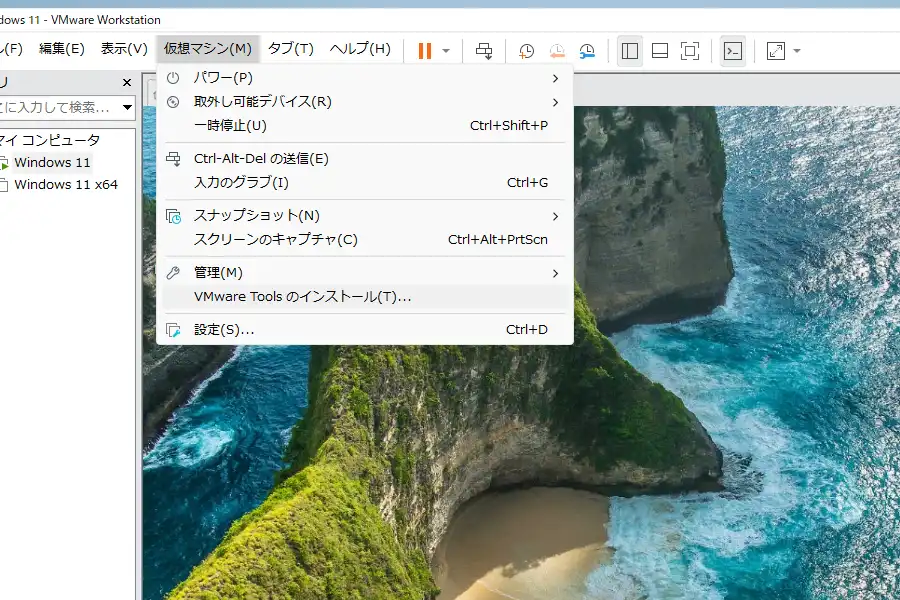This screenshot has height=600, width=900.
Task: Click the orange pause VM icon
Action: pyautogui.click(x=425, y=51)
